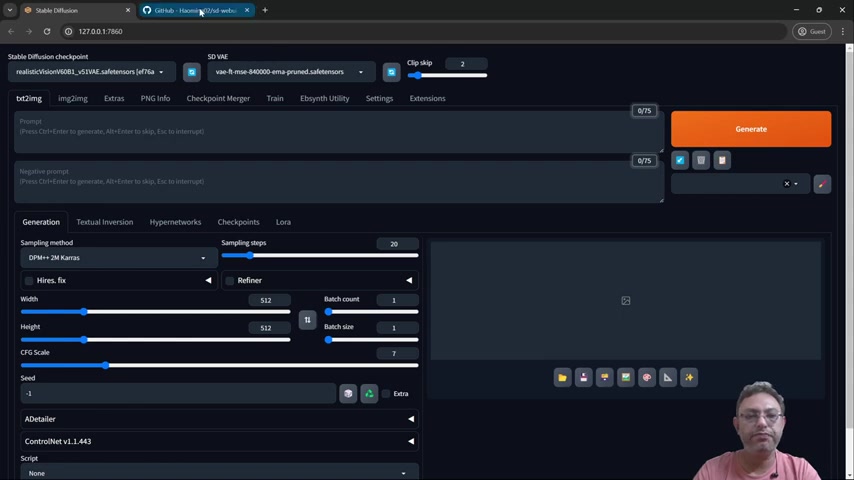Open the Train tab
The image size is (854, 480).
click(x=275, y=99)
